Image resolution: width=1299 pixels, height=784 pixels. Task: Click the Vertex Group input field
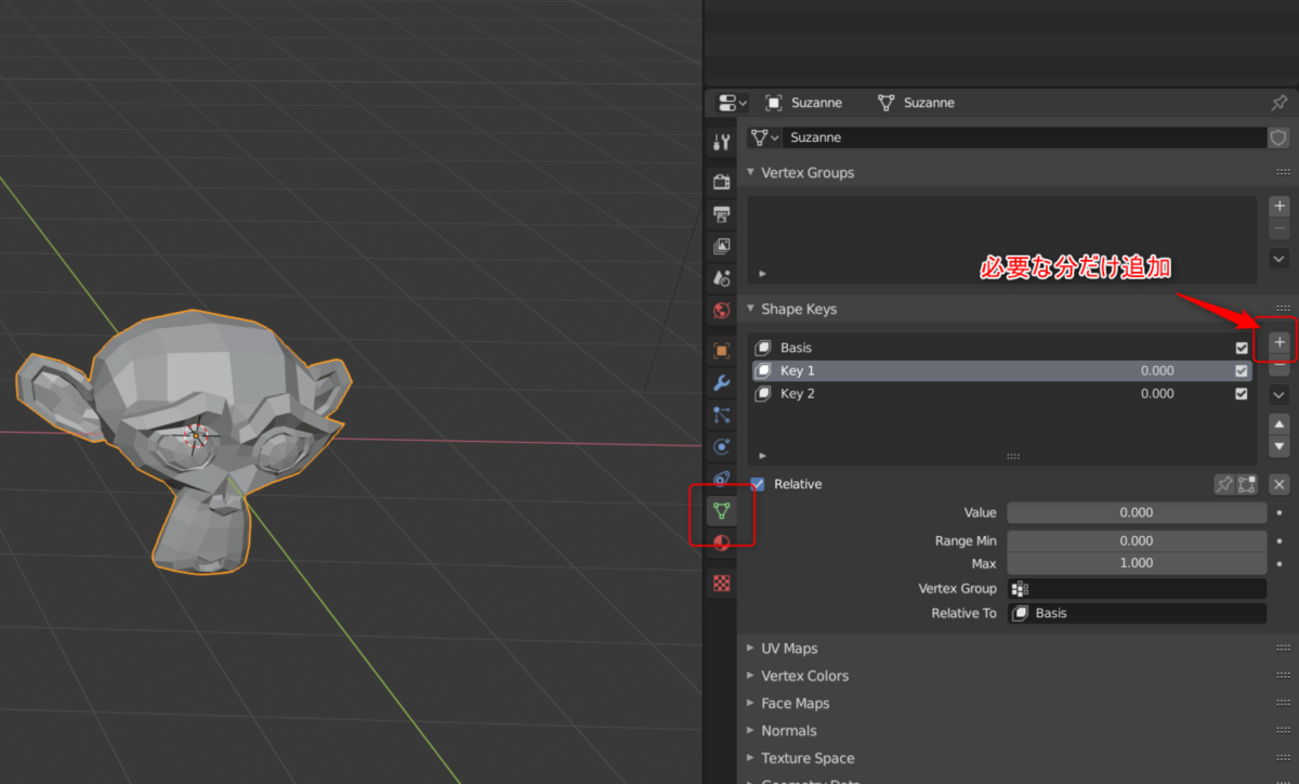tap(1136, 589)
